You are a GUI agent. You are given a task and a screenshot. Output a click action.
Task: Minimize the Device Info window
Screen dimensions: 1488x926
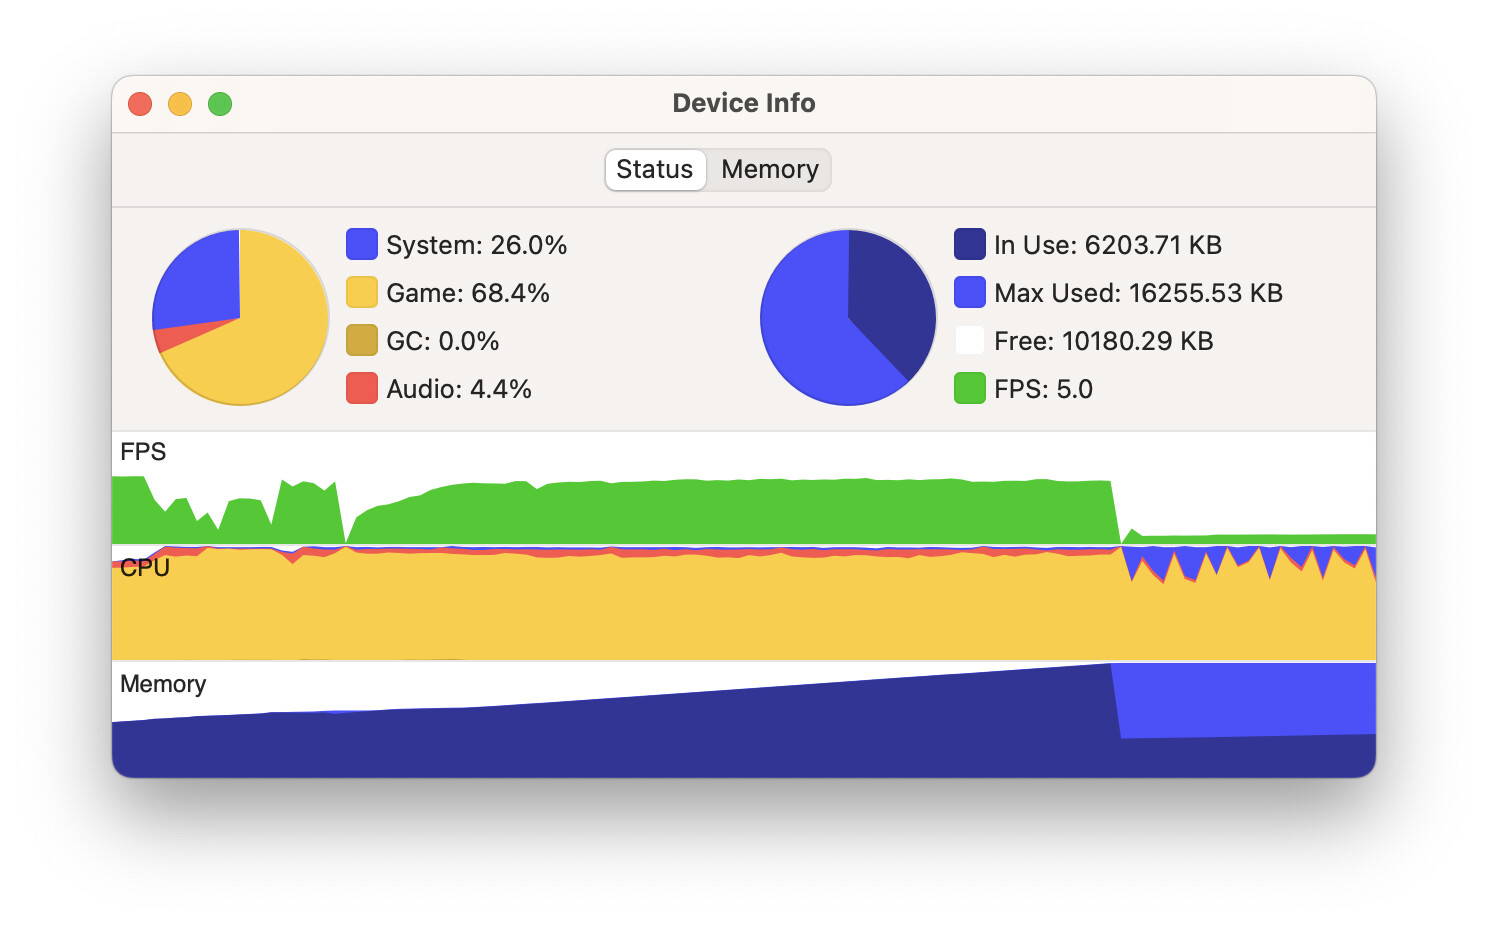click(180, 104)
